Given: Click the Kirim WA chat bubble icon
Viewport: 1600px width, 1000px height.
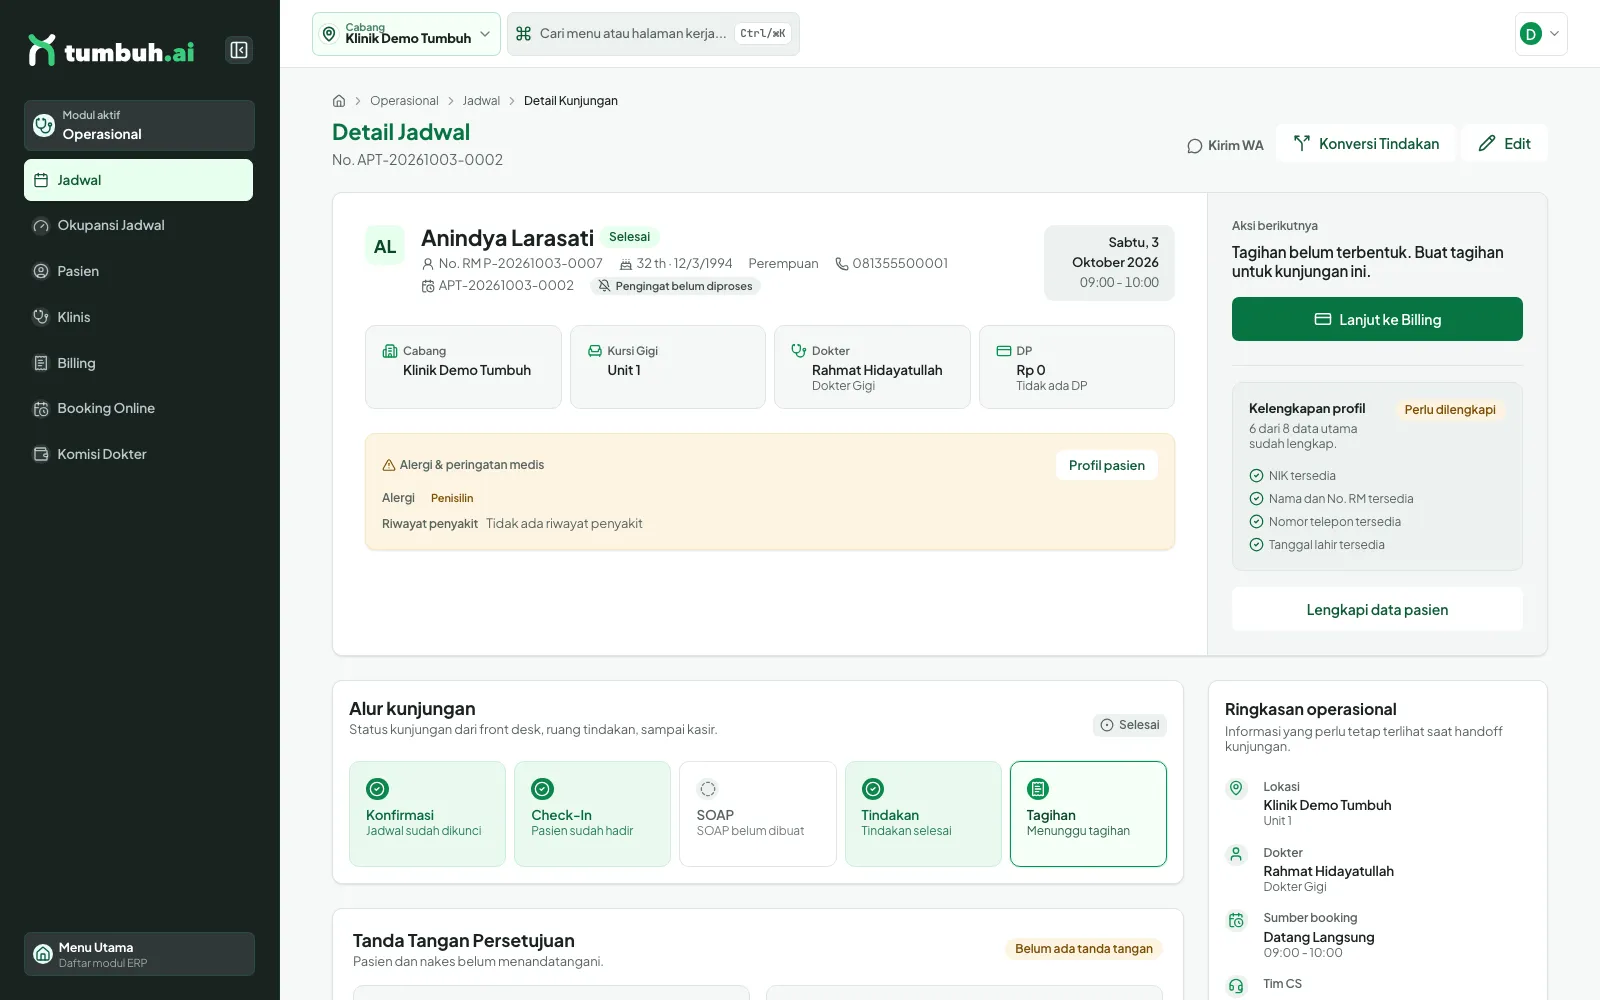Looking at the screenshot, I should [1195, 146].
